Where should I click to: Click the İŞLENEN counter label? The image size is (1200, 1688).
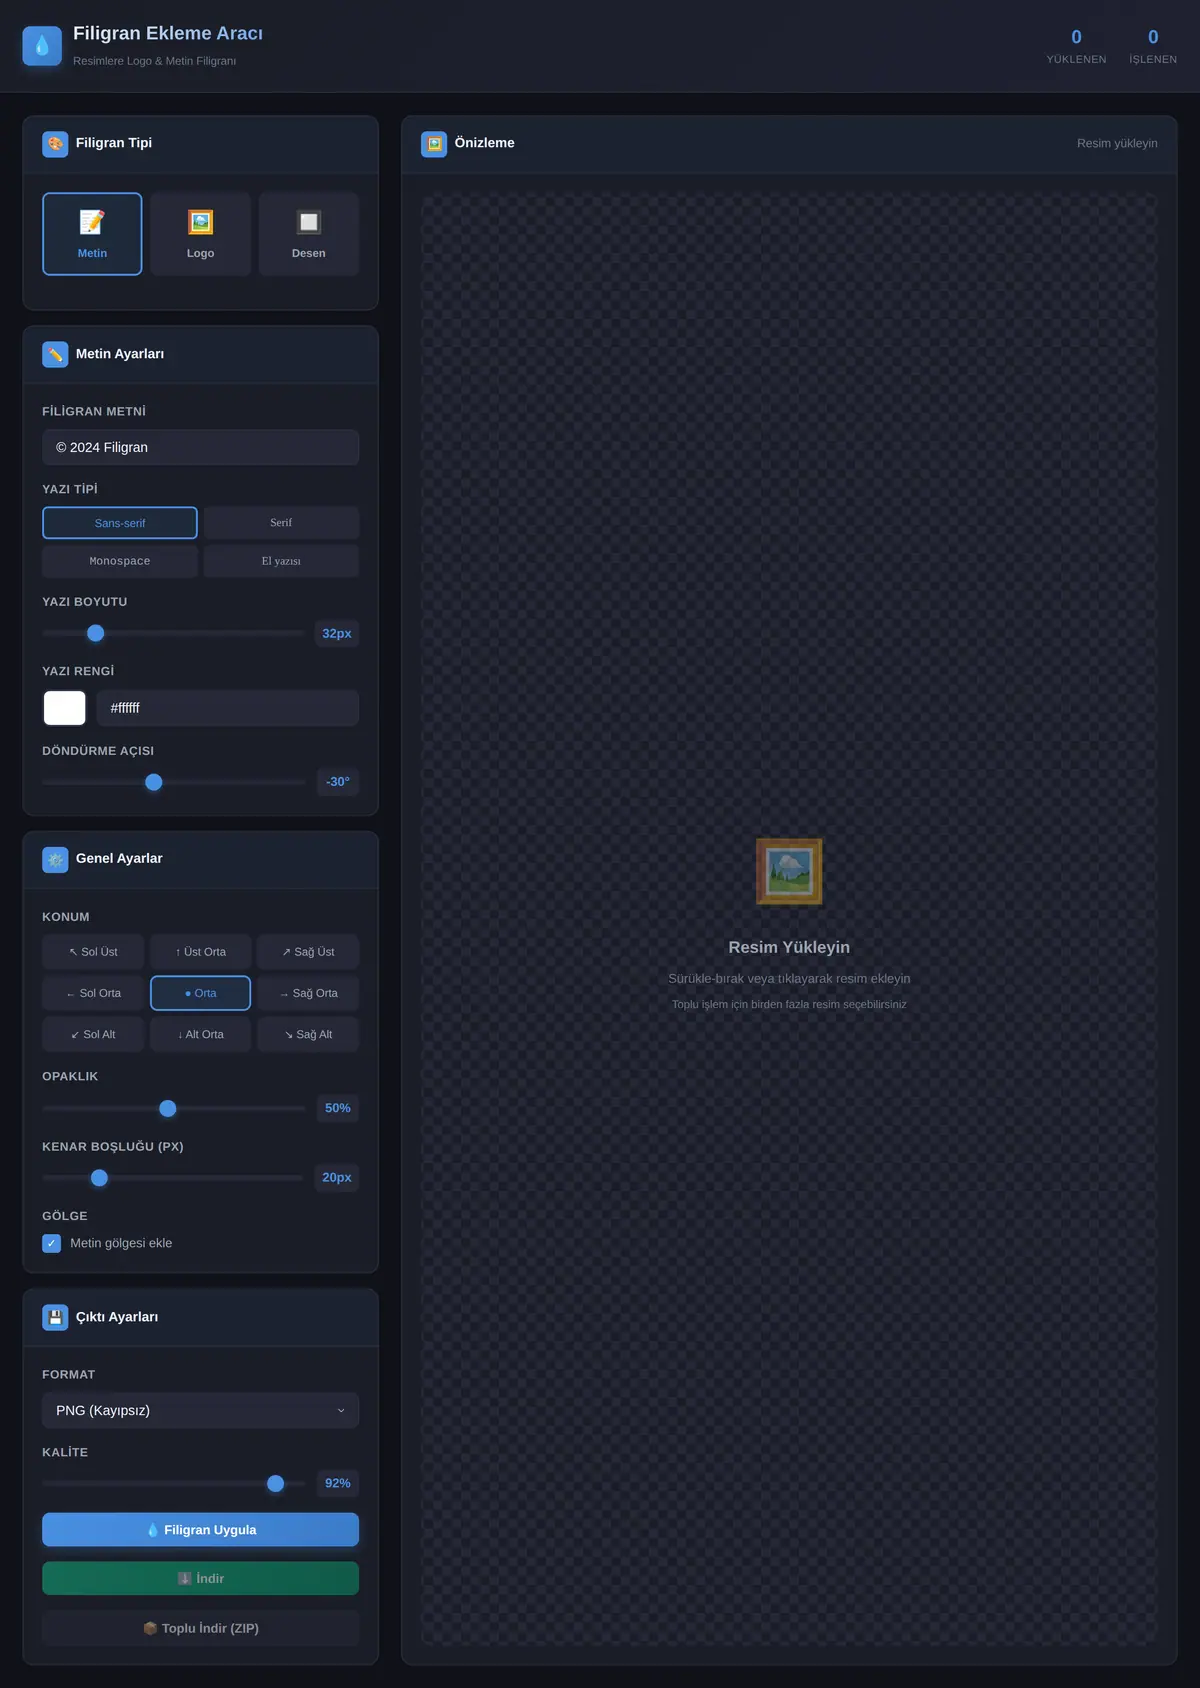click(x=1153, y=60)
